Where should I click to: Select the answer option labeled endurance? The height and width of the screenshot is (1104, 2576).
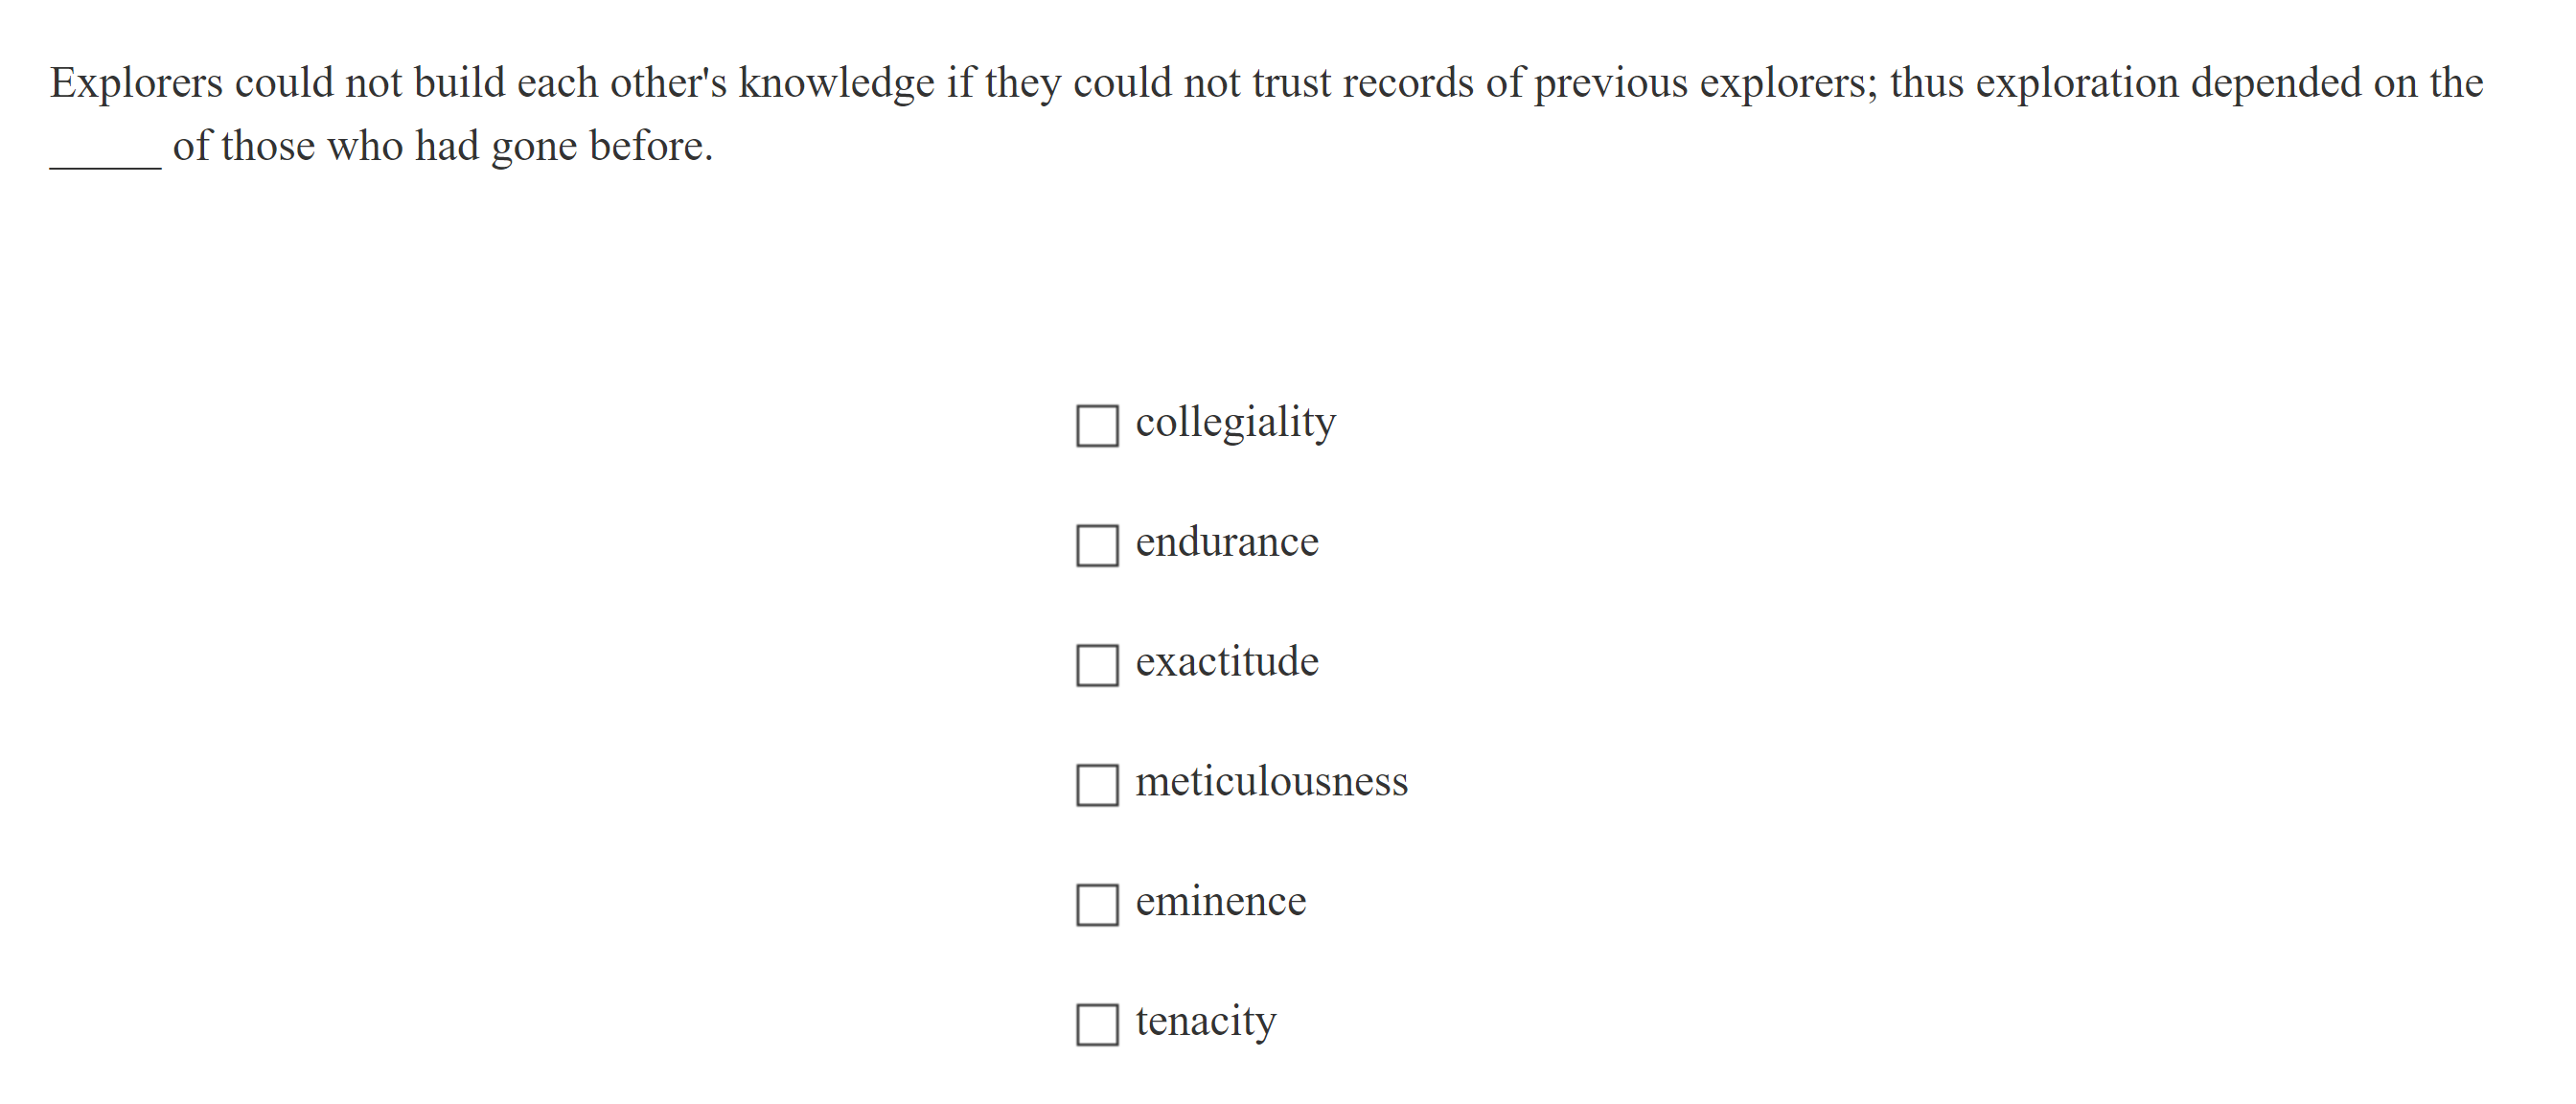coord(1227,541)
